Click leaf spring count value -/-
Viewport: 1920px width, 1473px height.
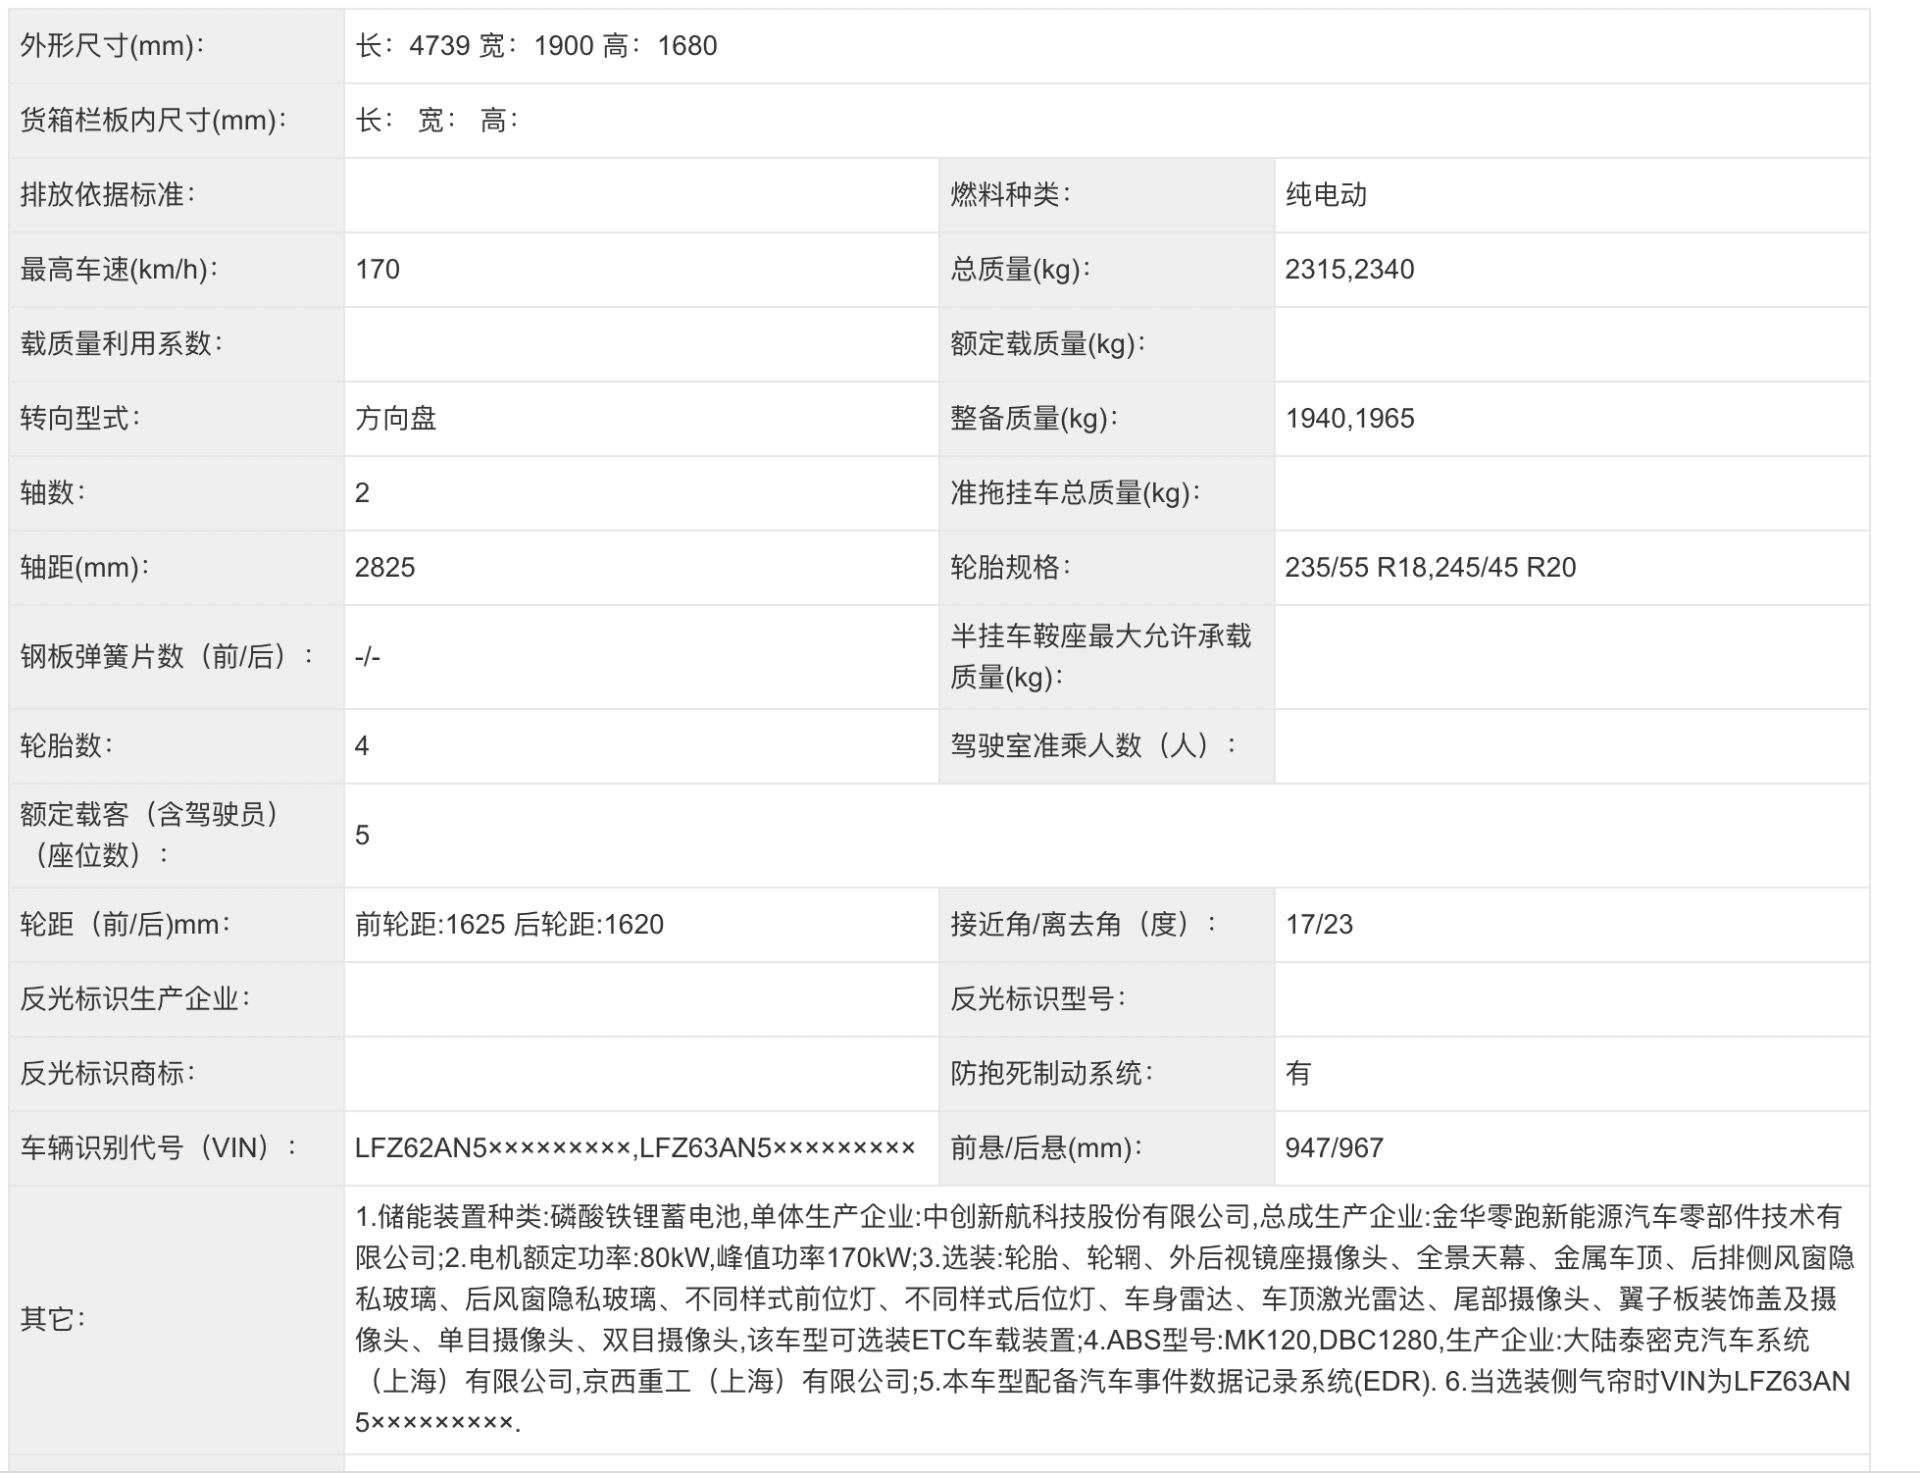[367, 657]
